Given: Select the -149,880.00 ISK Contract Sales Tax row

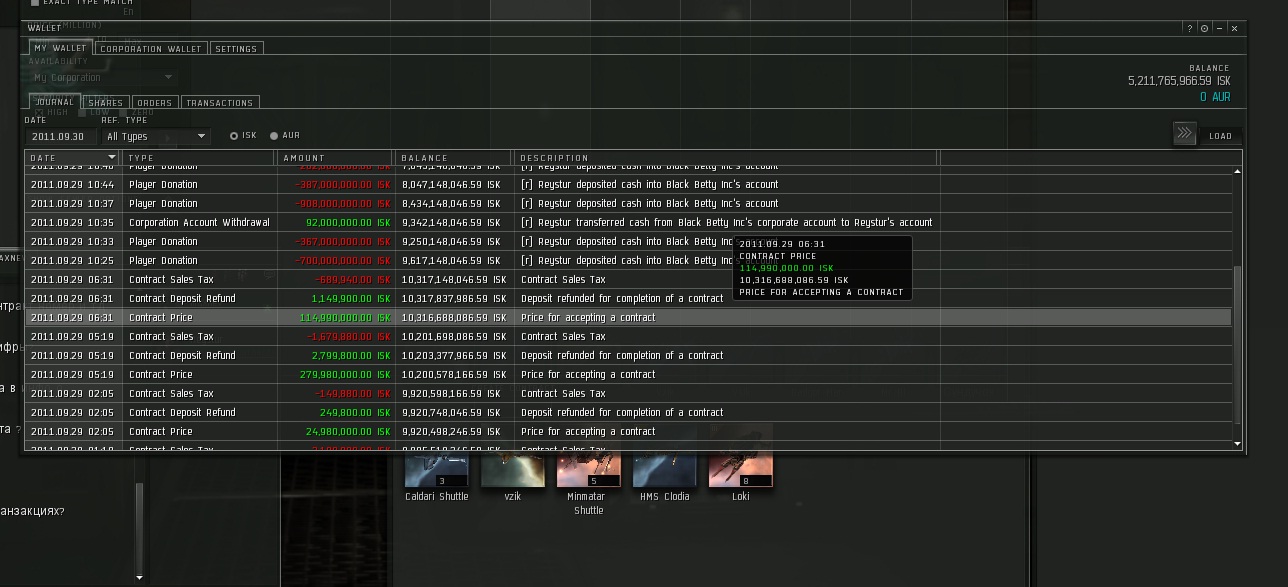Looking at the screenshot, I should (x=628, y=393).
